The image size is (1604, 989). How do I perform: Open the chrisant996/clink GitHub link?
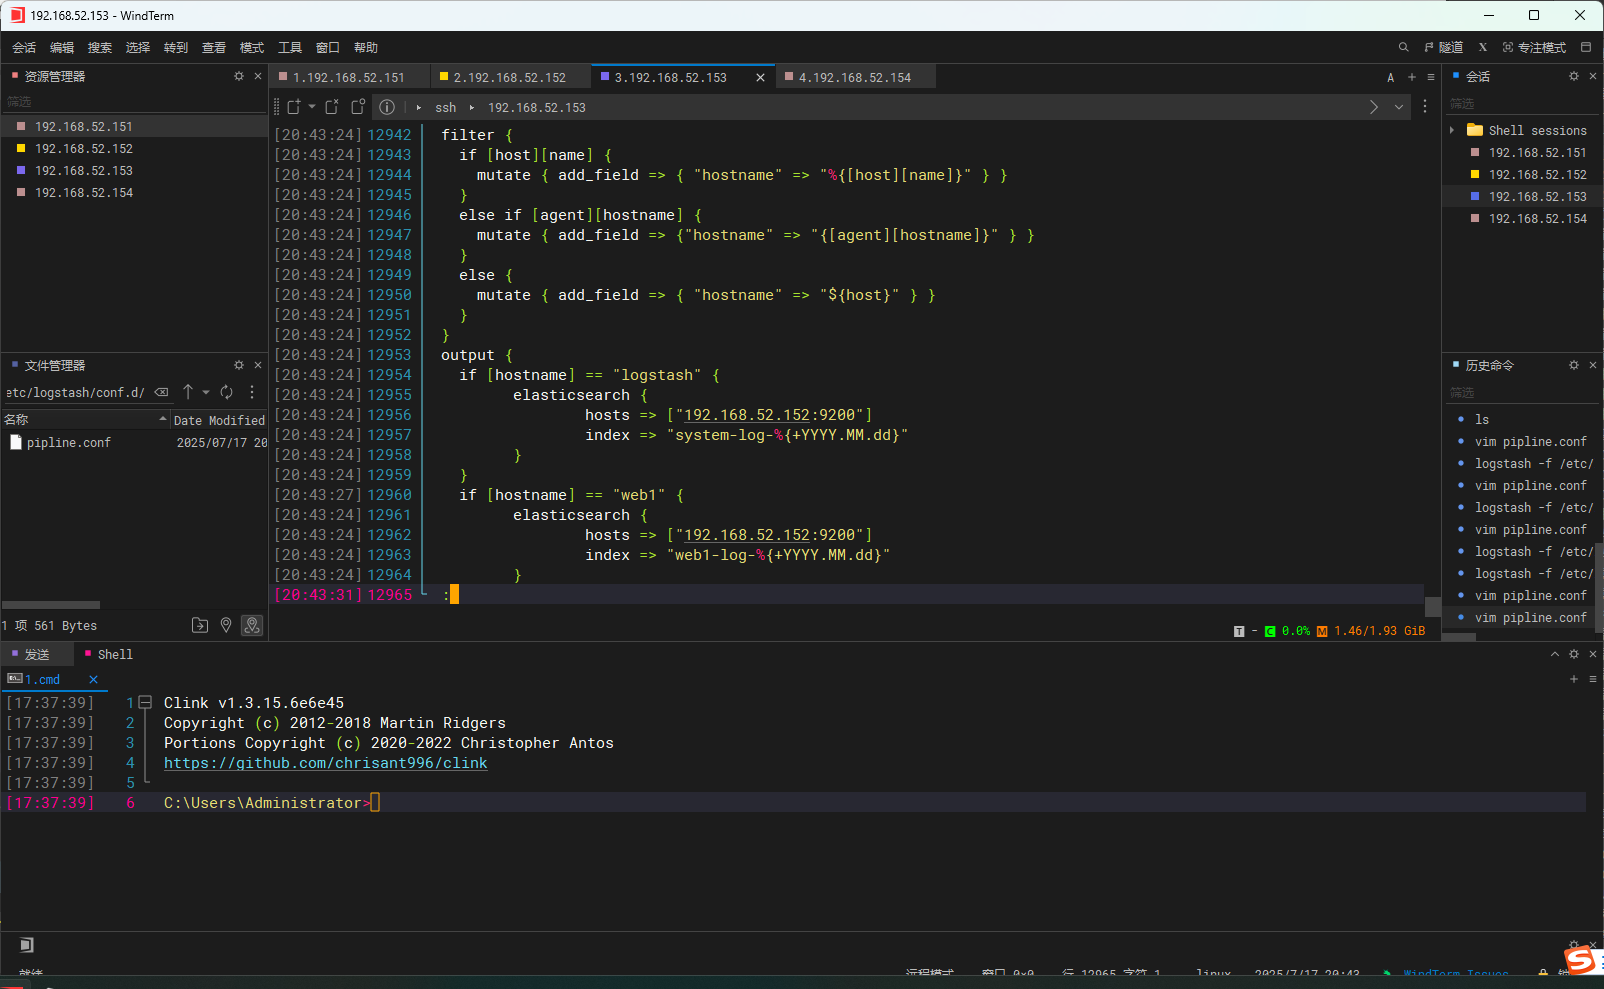(x=326, y=763)
